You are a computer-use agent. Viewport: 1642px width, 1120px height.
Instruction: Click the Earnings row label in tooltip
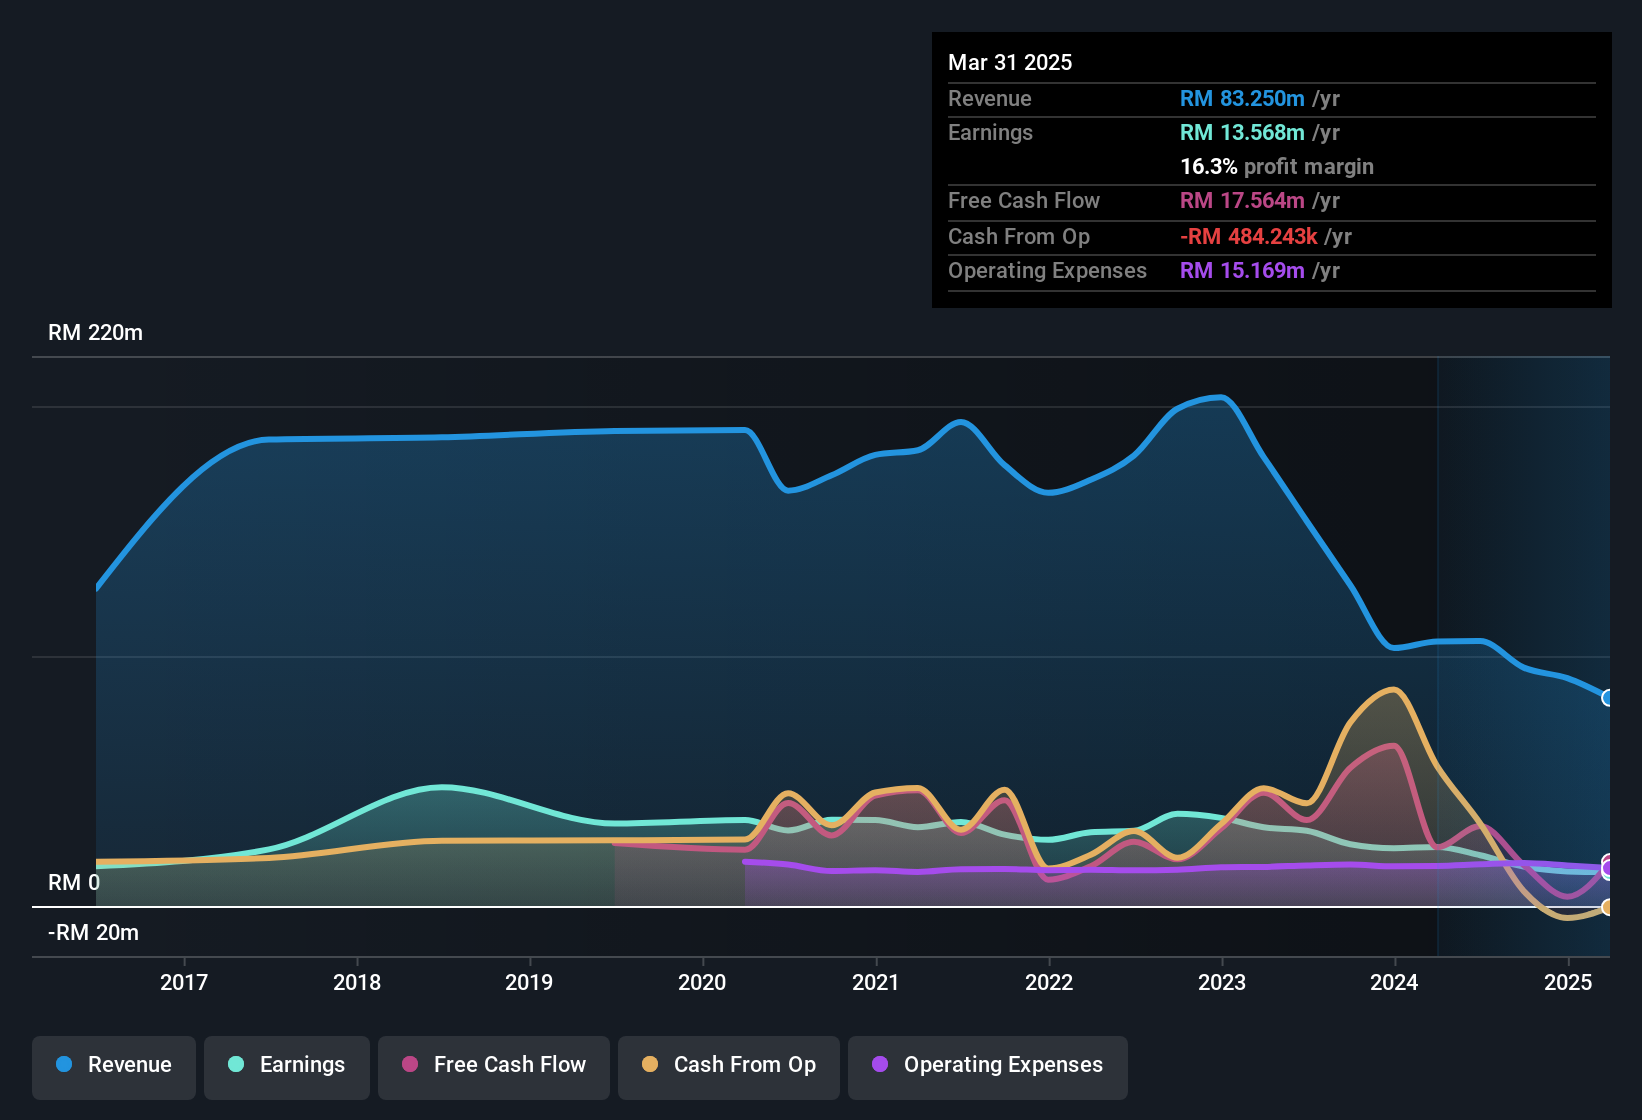[990, 132]
